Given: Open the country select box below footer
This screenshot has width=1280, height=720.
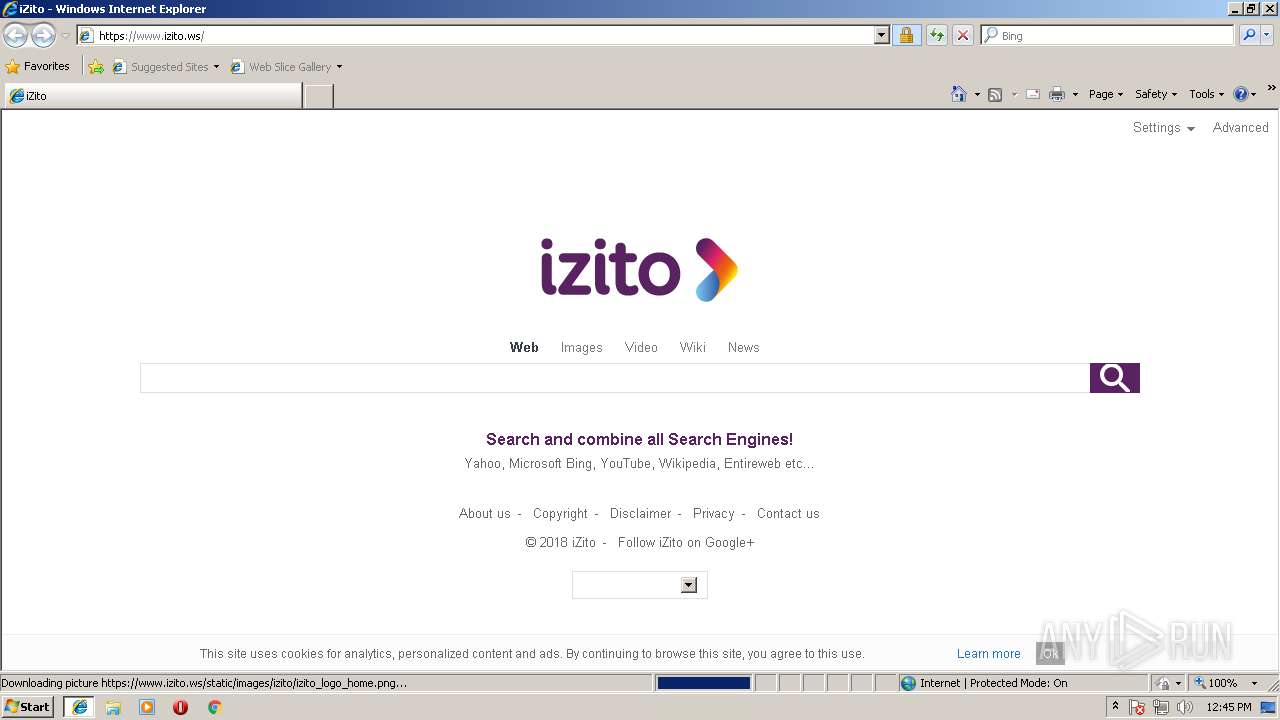Looking at the screenshot, I should [640, 585].
